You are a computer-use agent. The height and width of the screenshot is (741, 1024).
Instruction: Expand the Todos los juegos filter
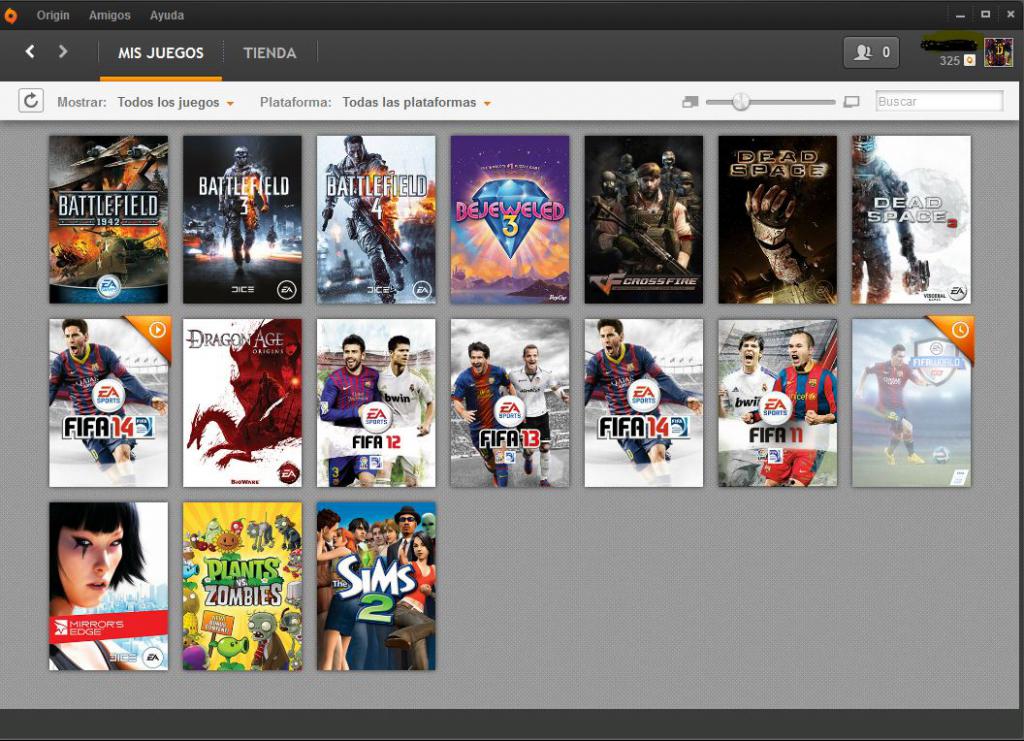(x=176, y=102)
